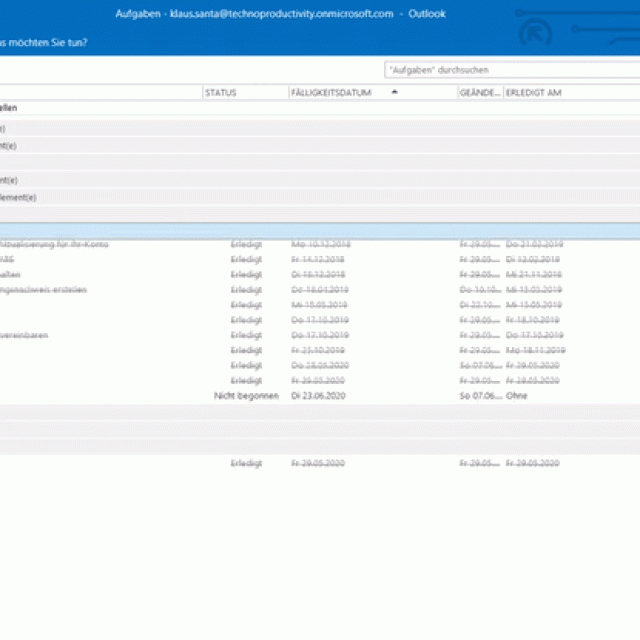This screenshot has height=640, width=640.
Task: Click completed date 'Mo 18.11.2019'
Action: click(x=536, y=350)
